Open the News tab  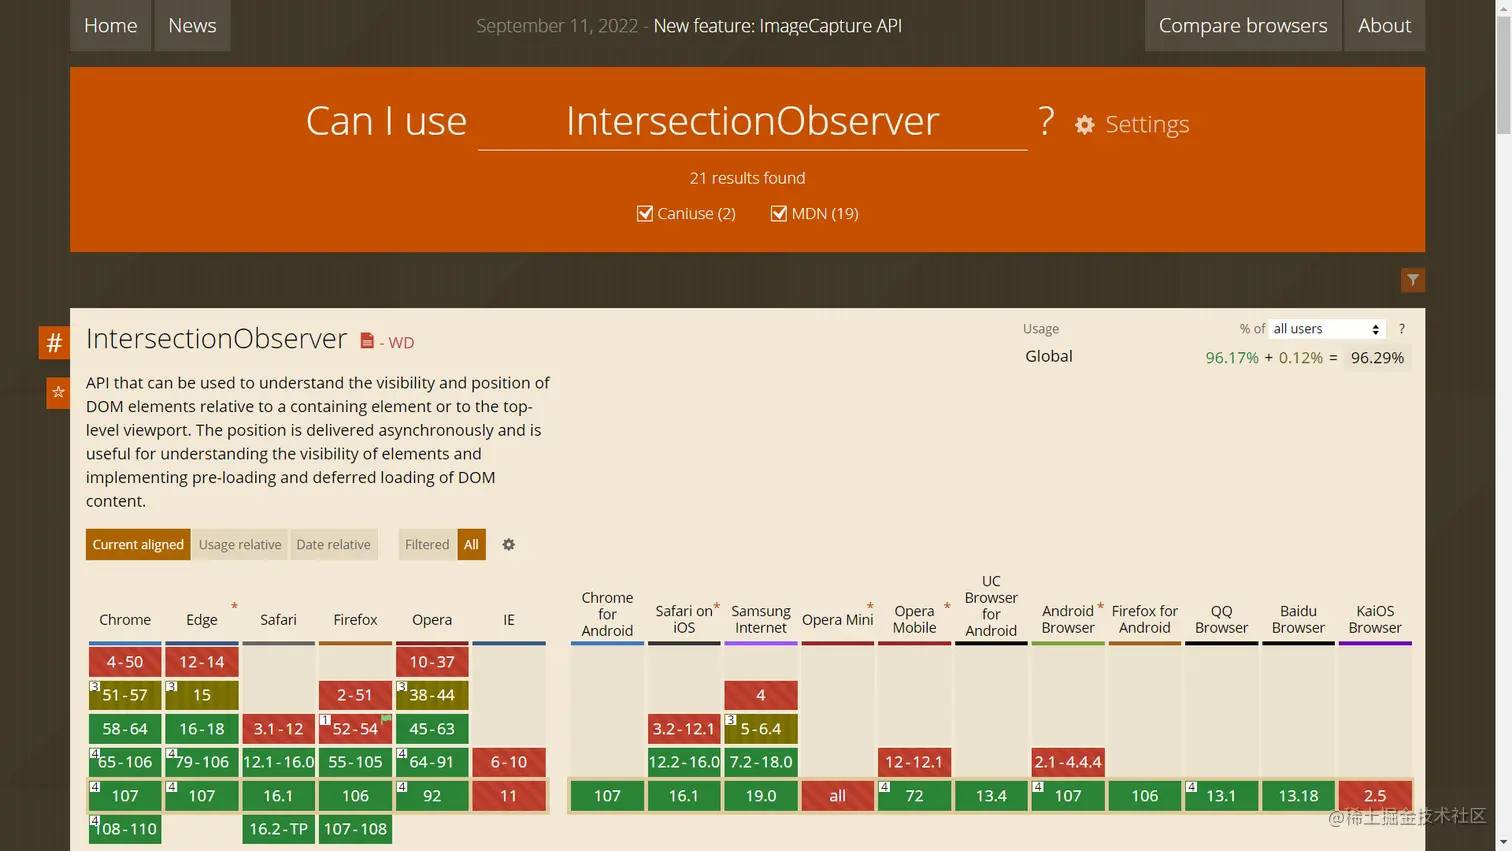coord(192,25)
